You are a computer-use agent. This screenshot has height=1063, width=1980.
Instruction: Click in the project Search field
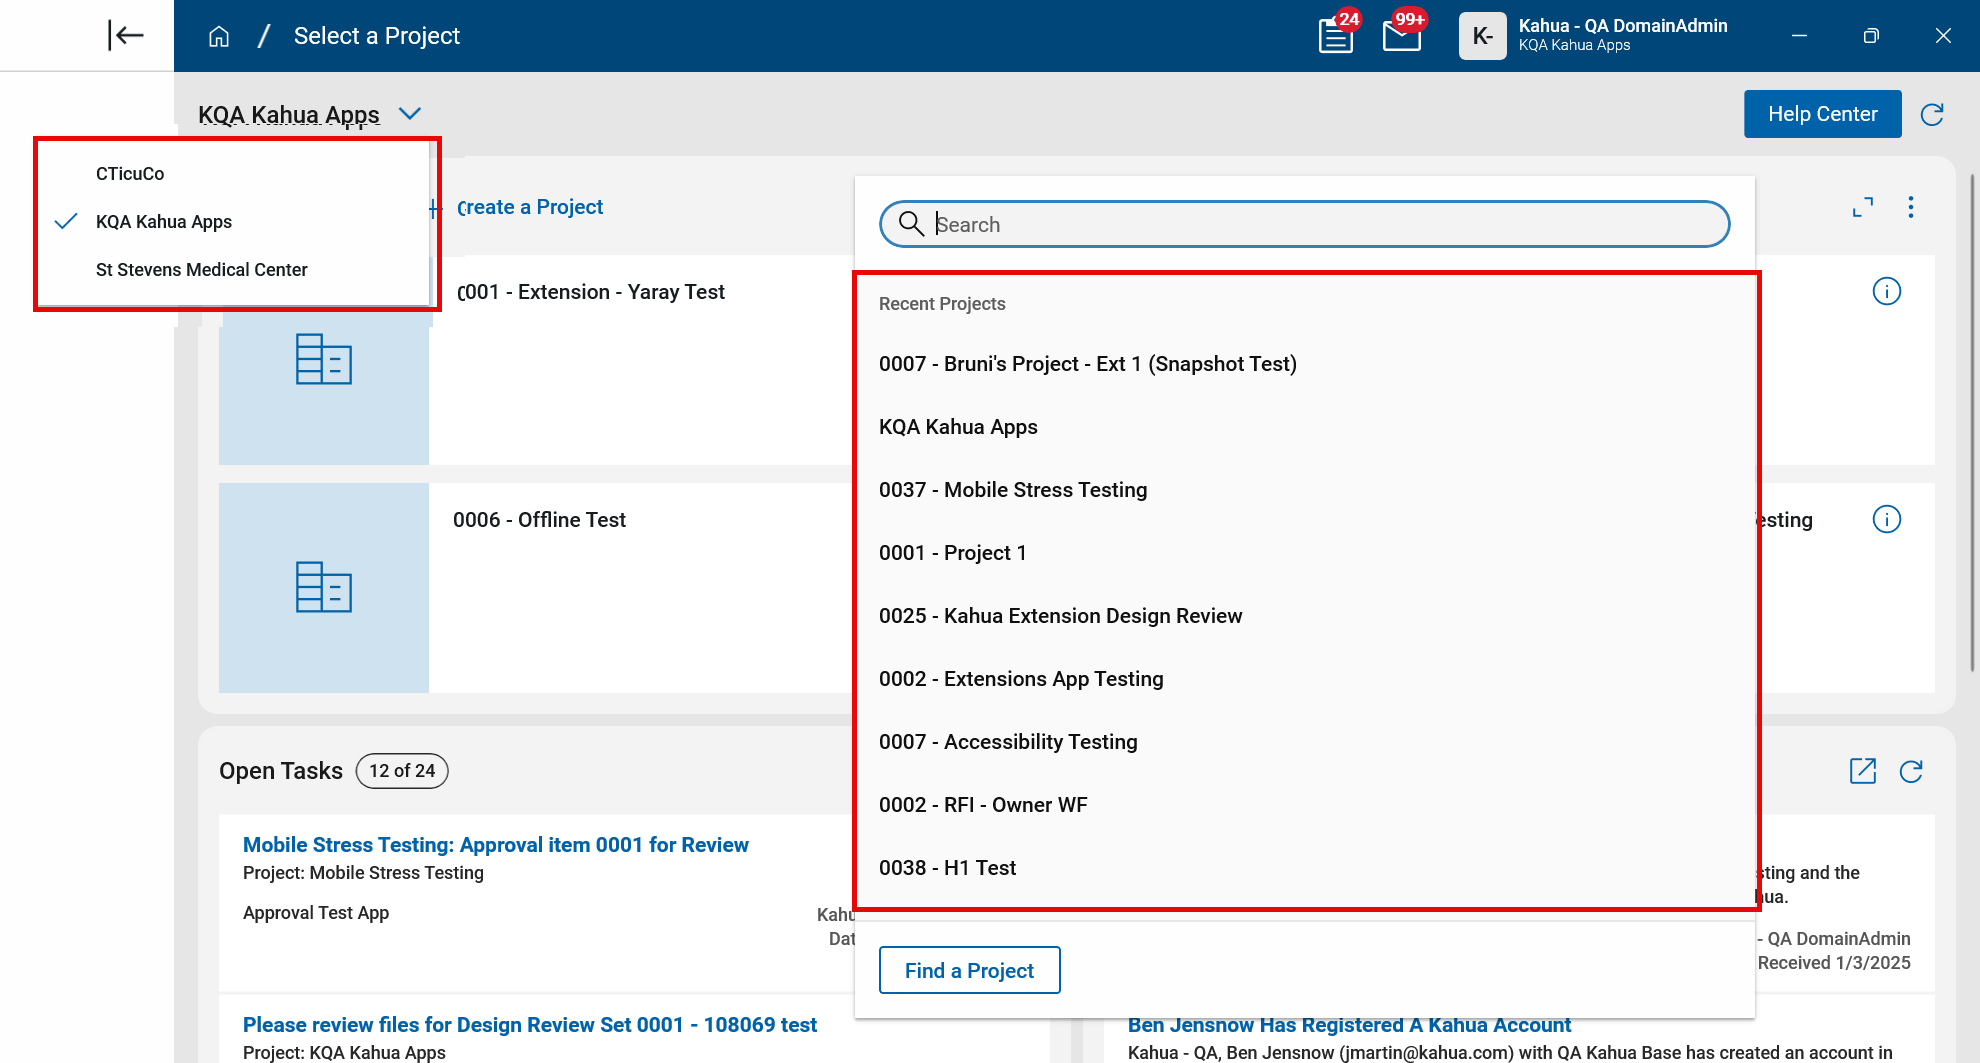point(1304,224)
